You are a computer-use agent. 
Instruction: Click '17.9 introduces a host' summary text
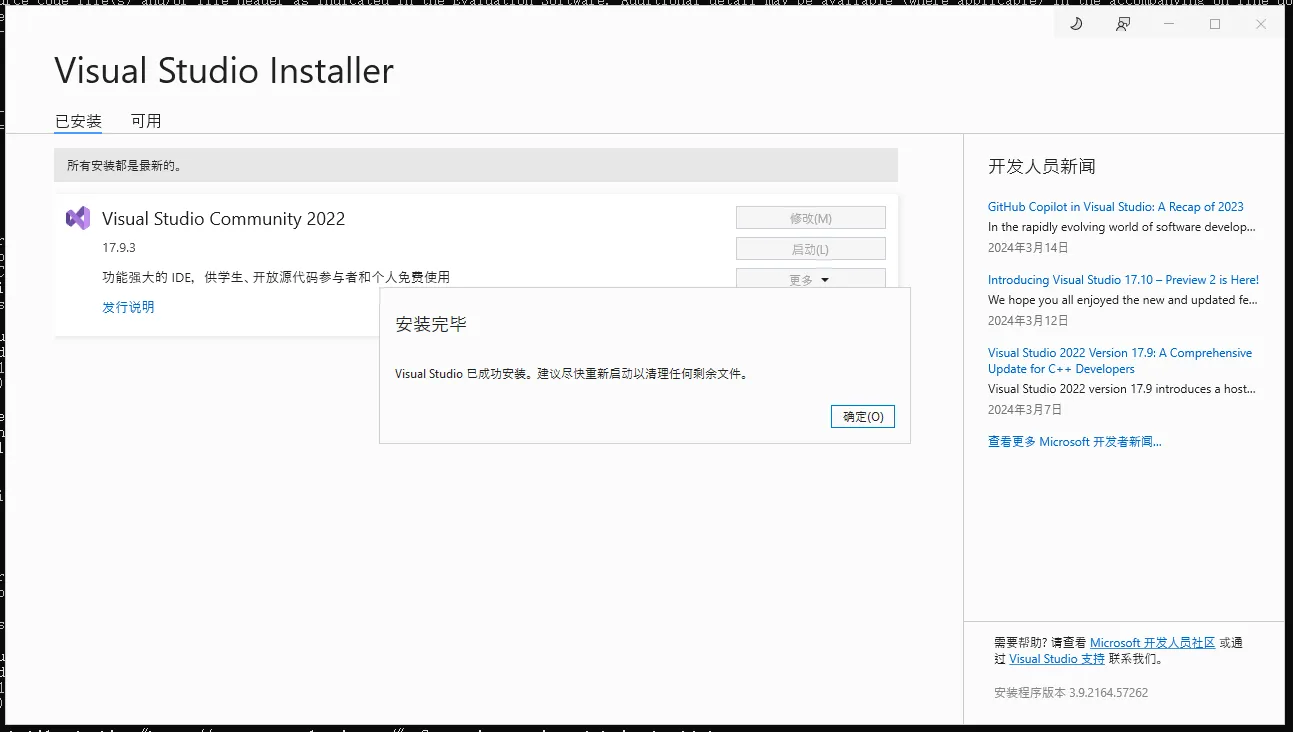coord(1122,389)
